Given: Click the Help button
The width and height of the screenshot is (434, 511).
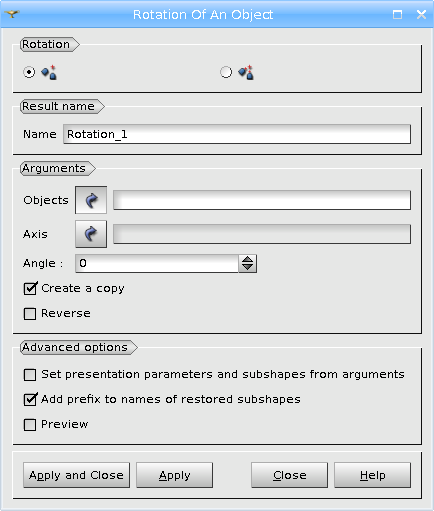Looking at the screenshot, I should [372, 475].
